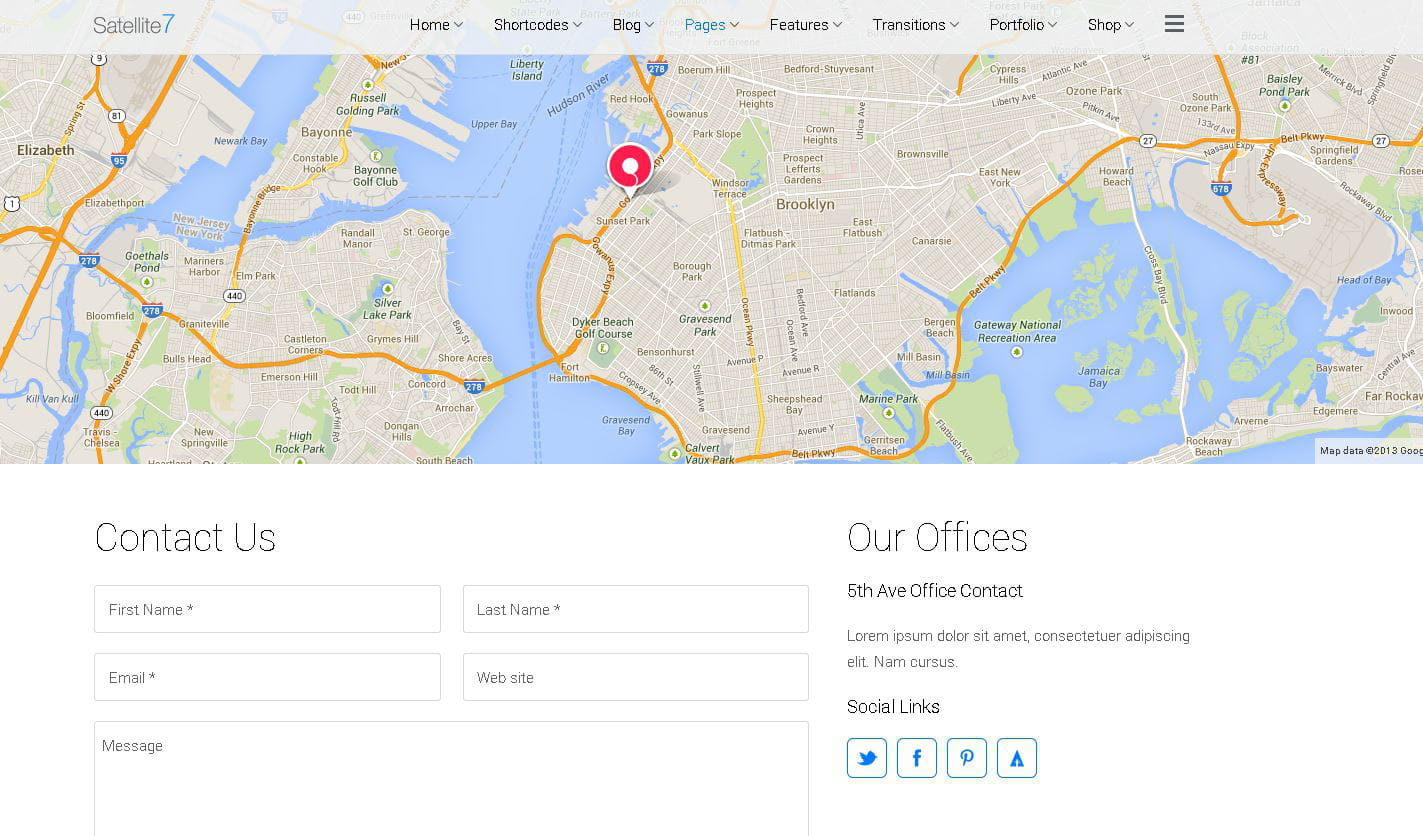Click the Twitter social link icon
This screenshot has width=1423, height=836.
tap(867, 758)
